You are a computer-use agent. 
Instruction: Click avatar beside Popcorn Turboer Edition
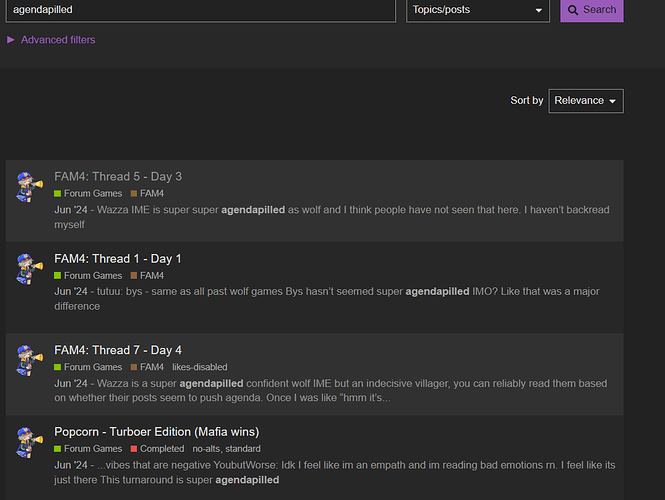(29, 442)
